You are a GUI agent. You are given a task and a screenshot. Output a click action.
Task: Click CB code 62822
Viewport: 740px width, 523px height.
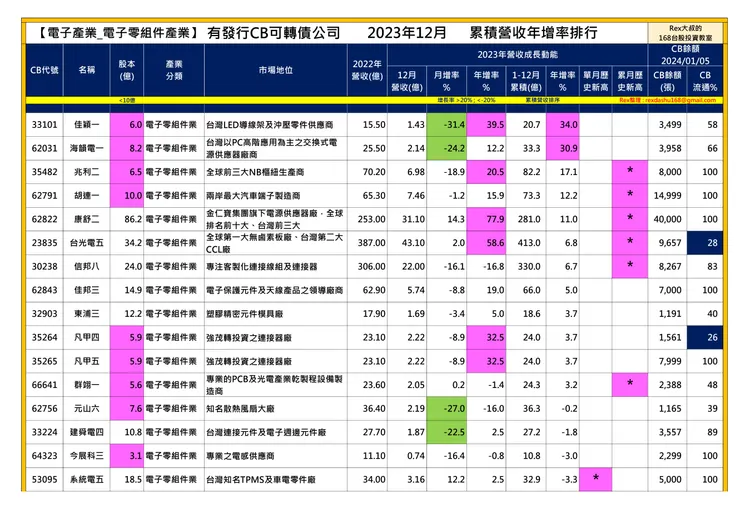44,219
